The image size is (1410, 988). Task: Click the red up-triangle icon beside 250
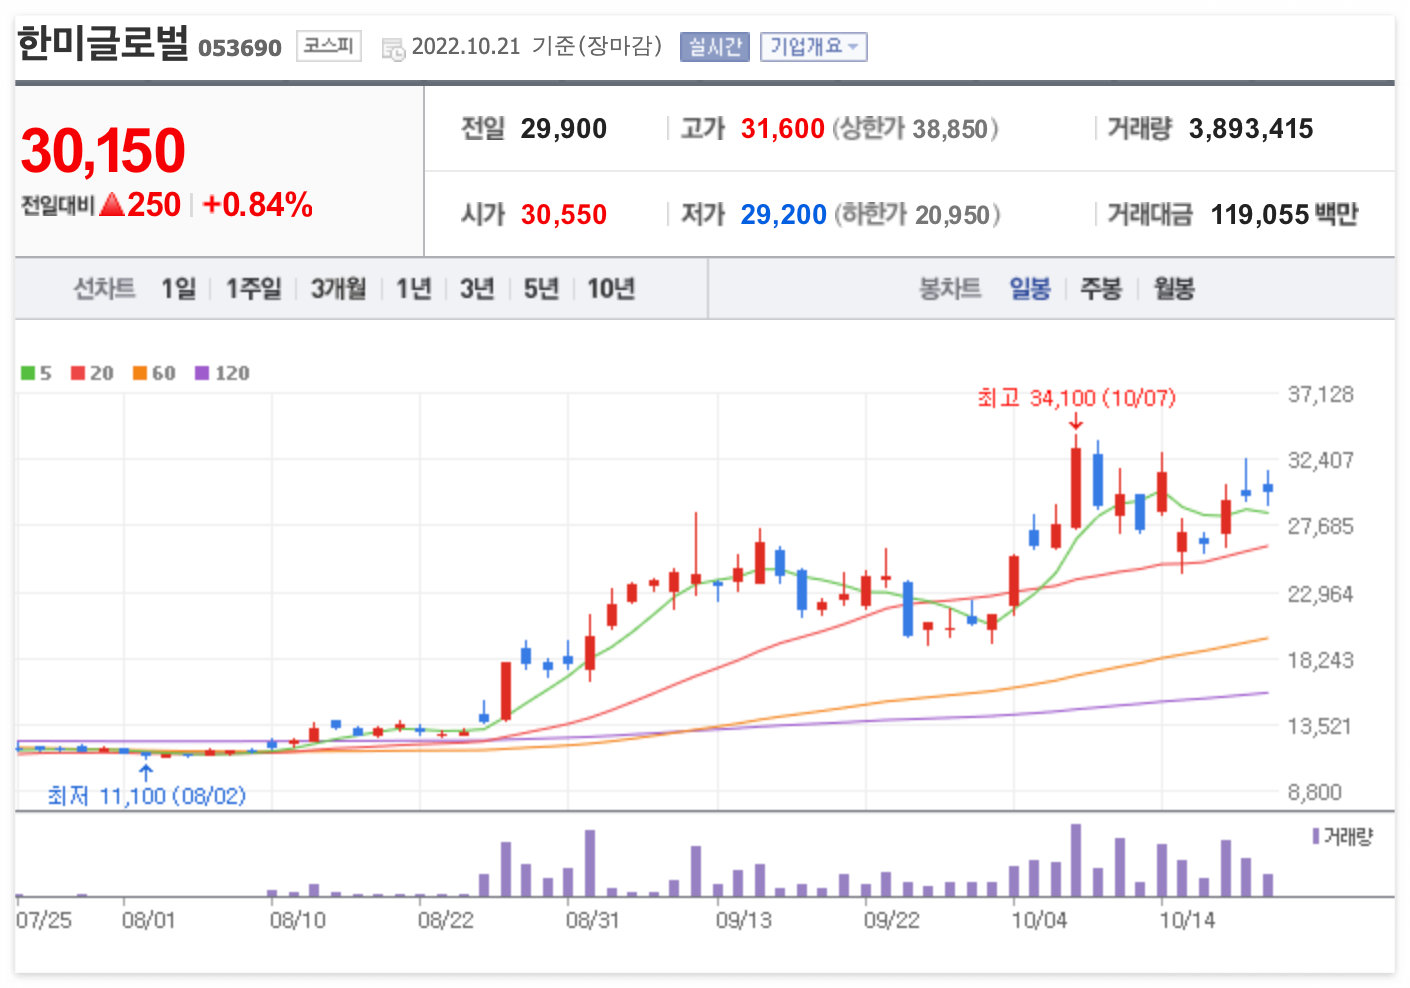pos(112,205)
